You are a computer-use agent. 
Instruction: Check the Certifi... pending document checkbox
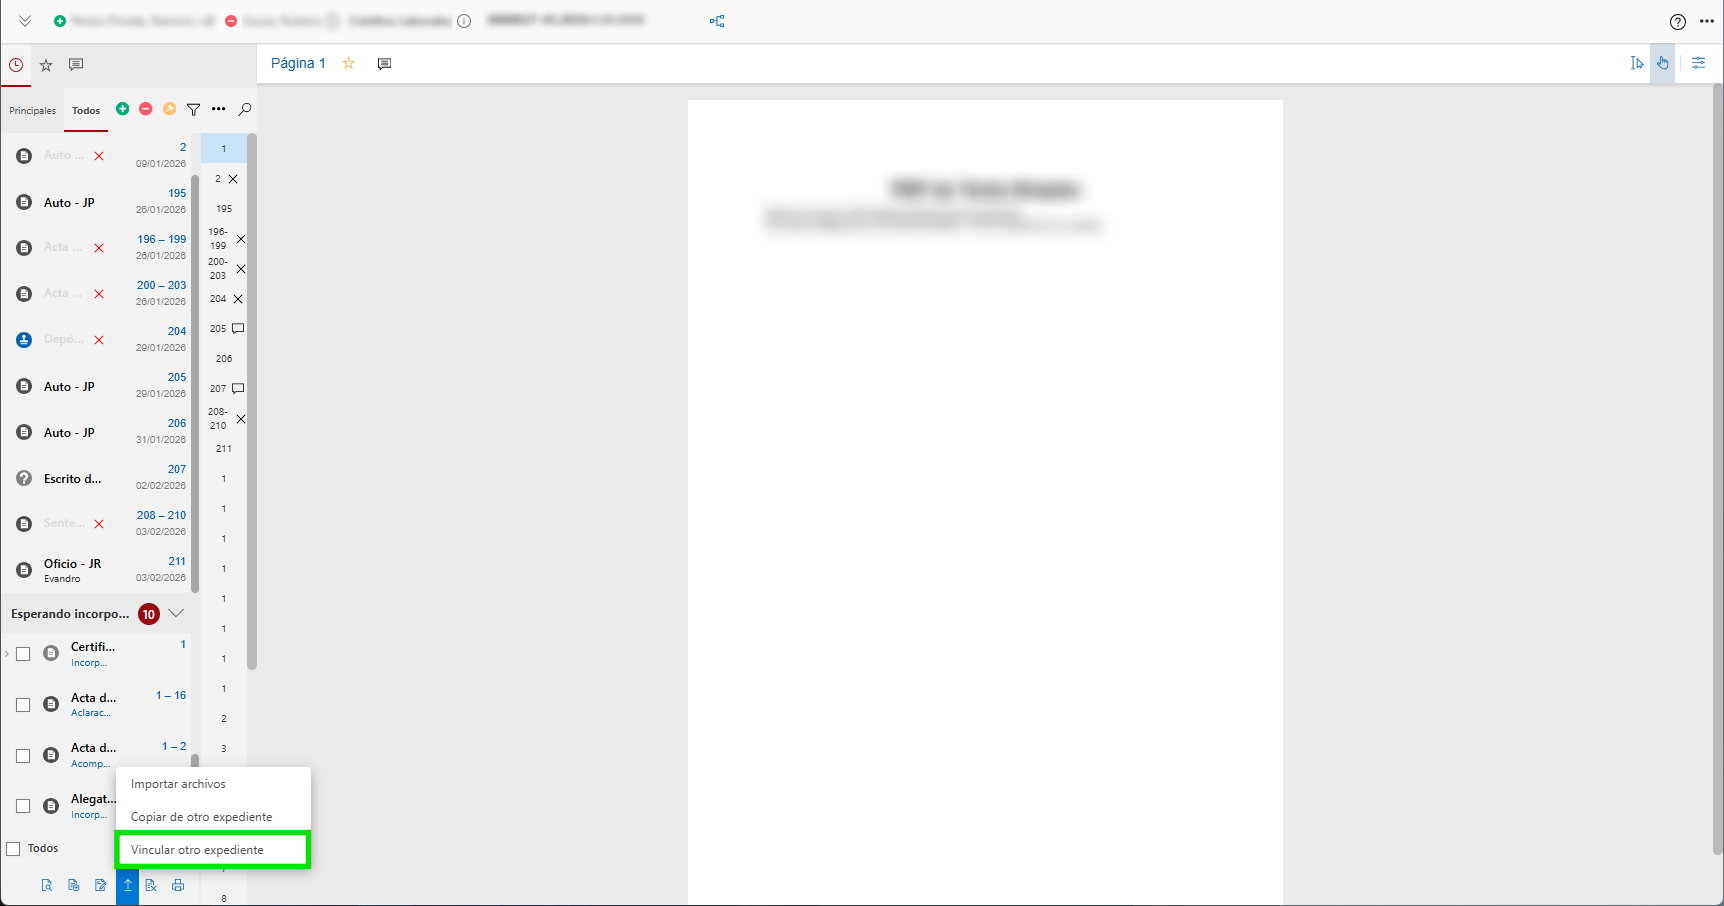(23, 654)
